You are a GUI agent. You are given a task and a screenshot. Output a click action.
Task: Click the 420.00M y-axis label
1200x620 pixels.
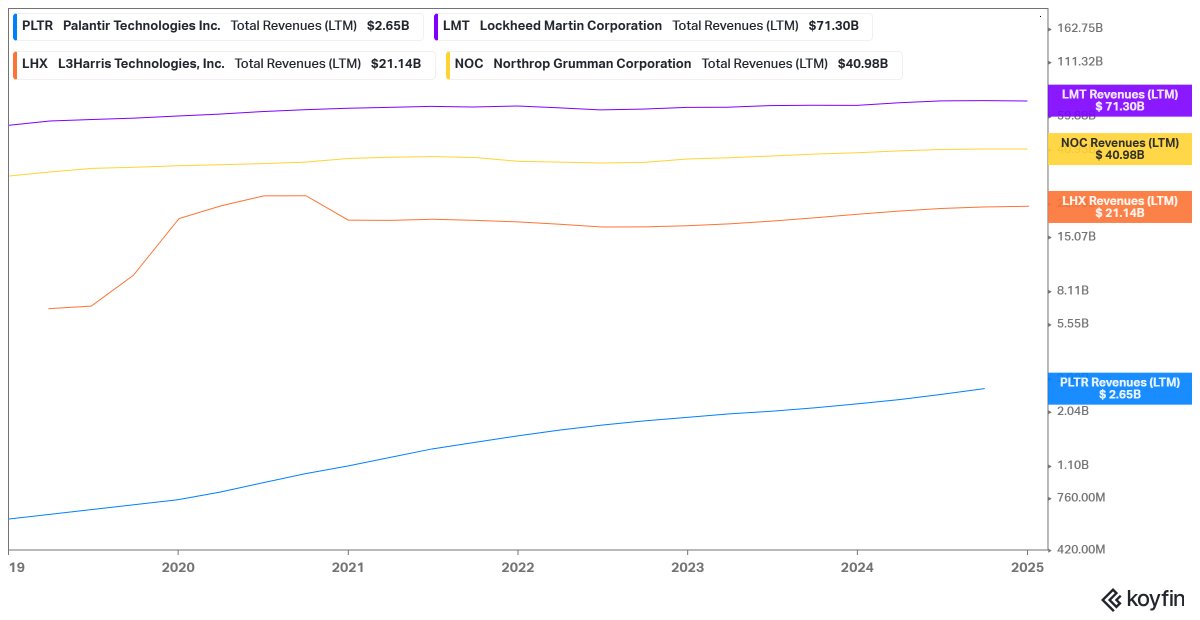(1079, 549)
